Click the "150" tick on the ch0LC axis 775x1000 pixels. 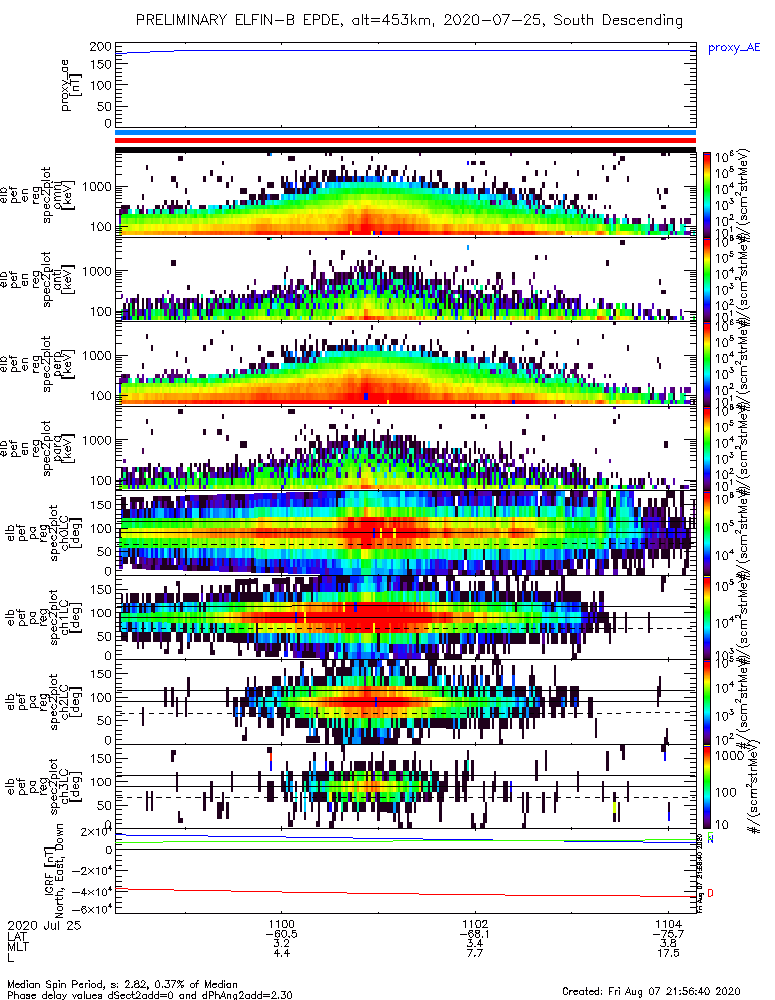point(101,504)
